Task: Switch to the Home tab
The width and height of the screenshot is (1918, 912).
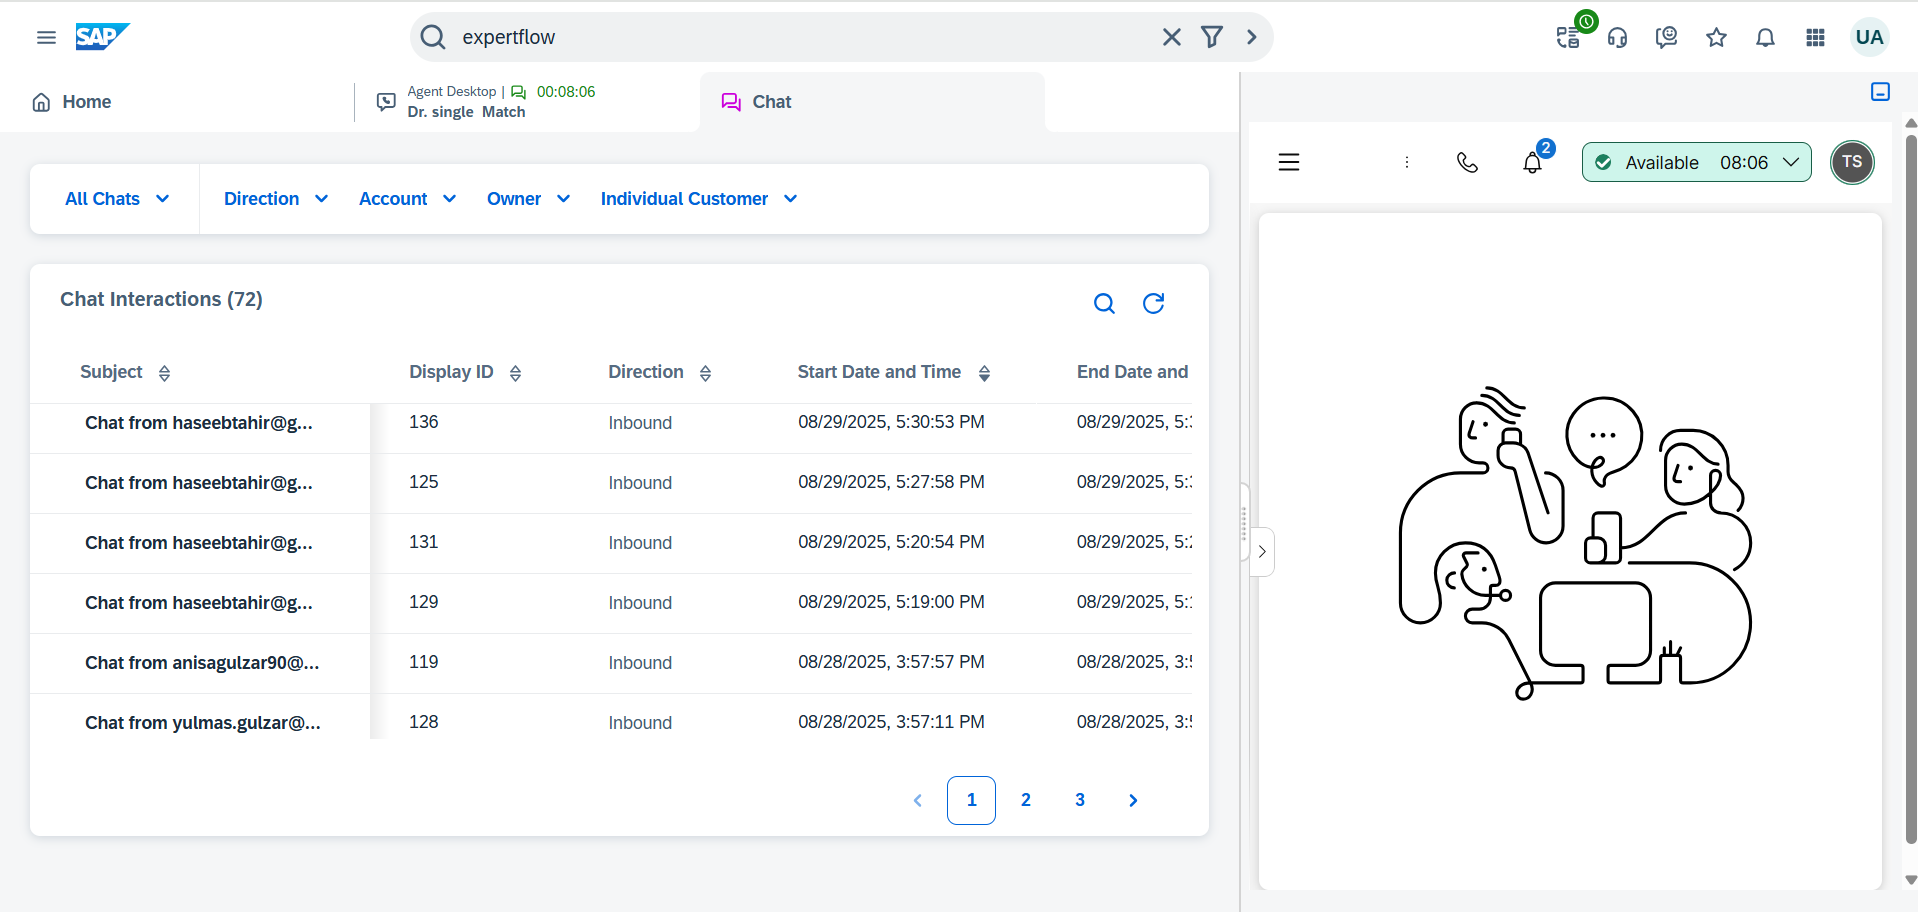Action: 73,102
